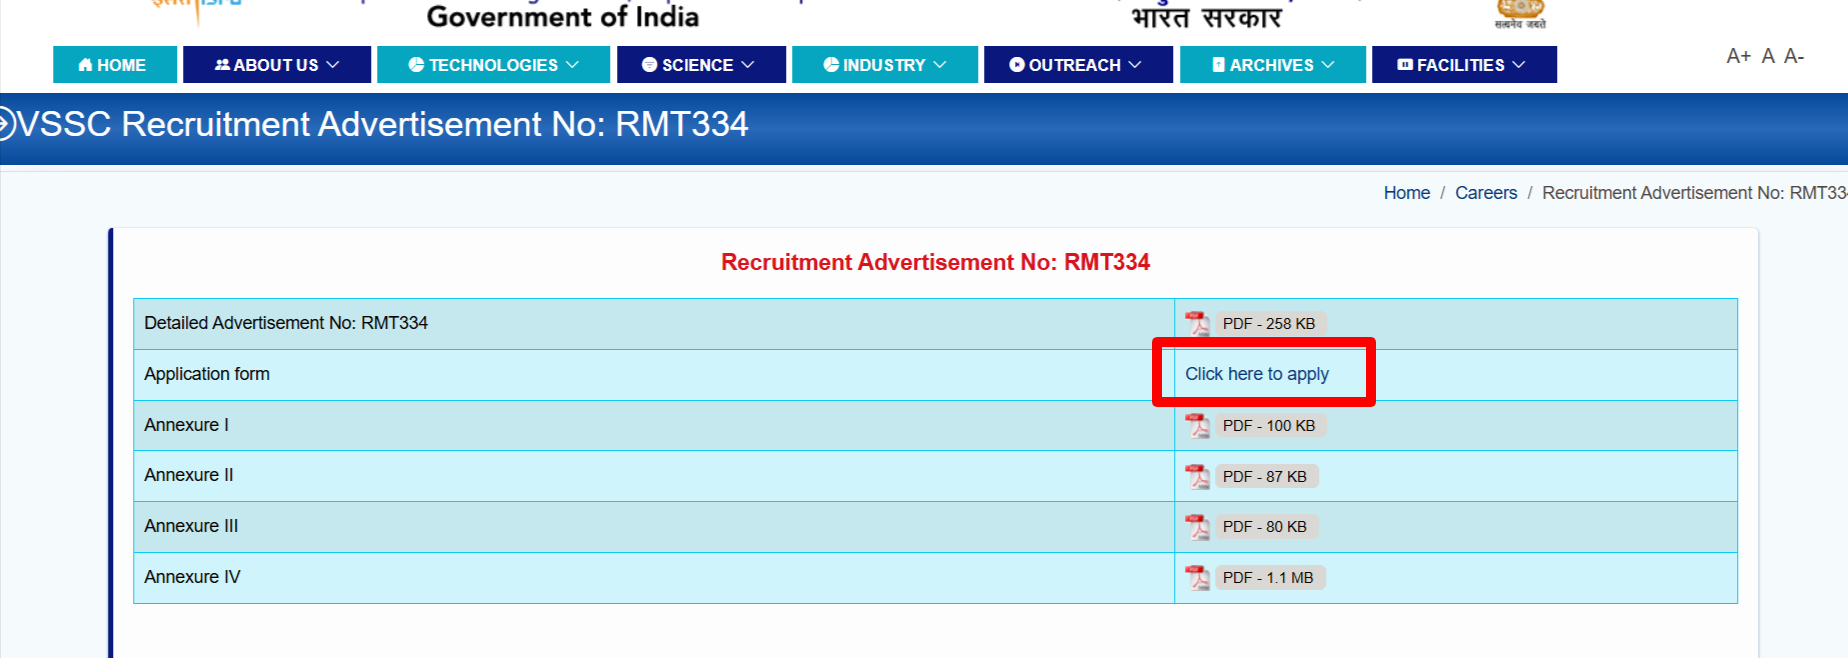This screenshot has height=658, width=1848.
Task: Expand the ABOUT US dropdown menu
Action: pyautogui.click(x=277, y=65)
